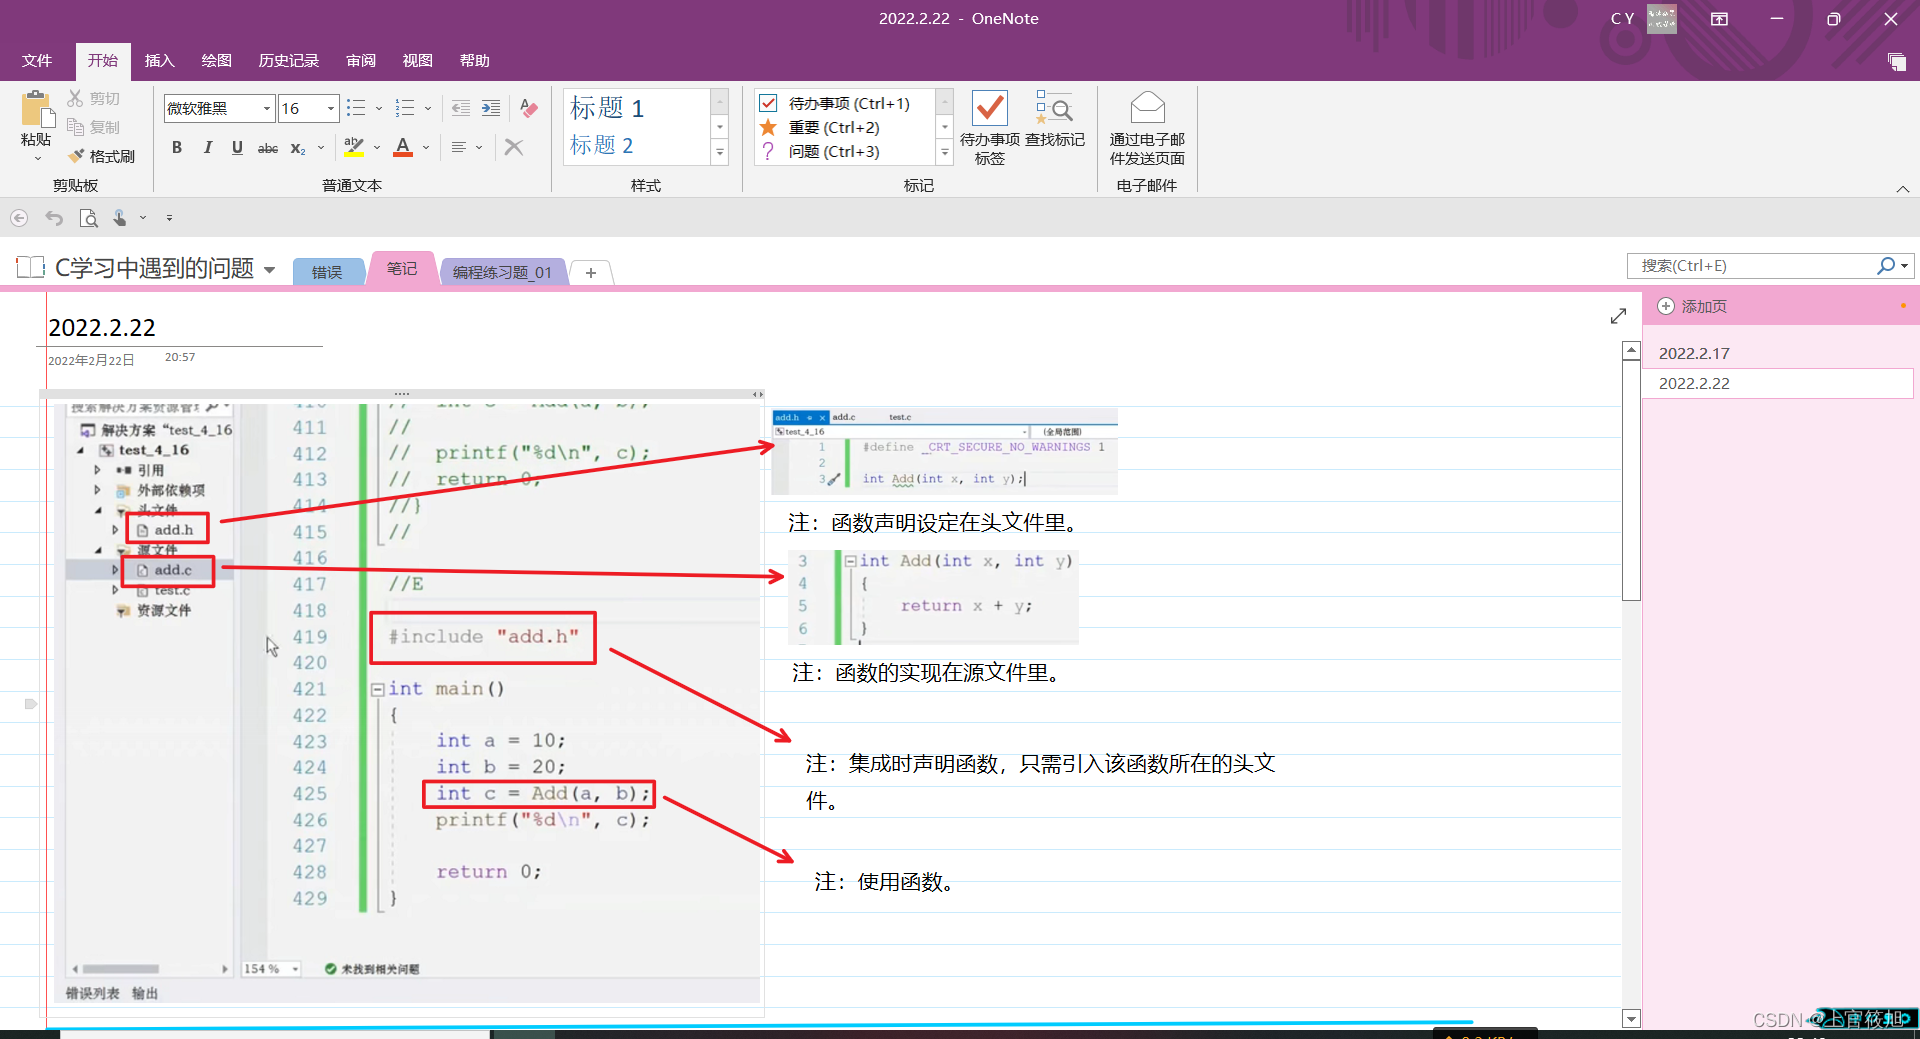Screen dimensions: 1920x1039
Task: Toggle strikethrough formatting
Action: coord(268,147)
